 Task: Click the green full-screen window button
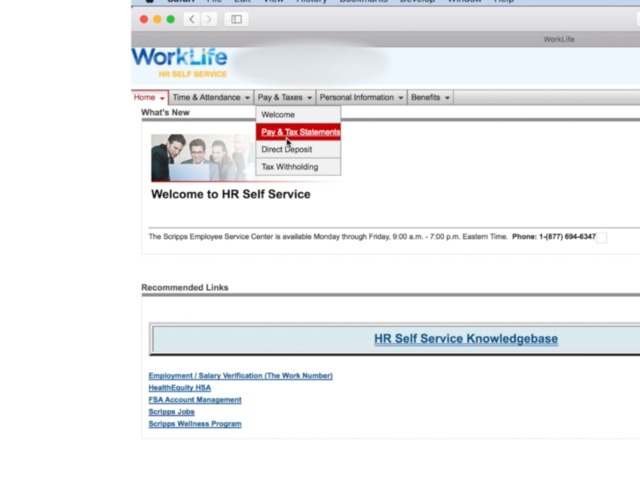point(171,19)
